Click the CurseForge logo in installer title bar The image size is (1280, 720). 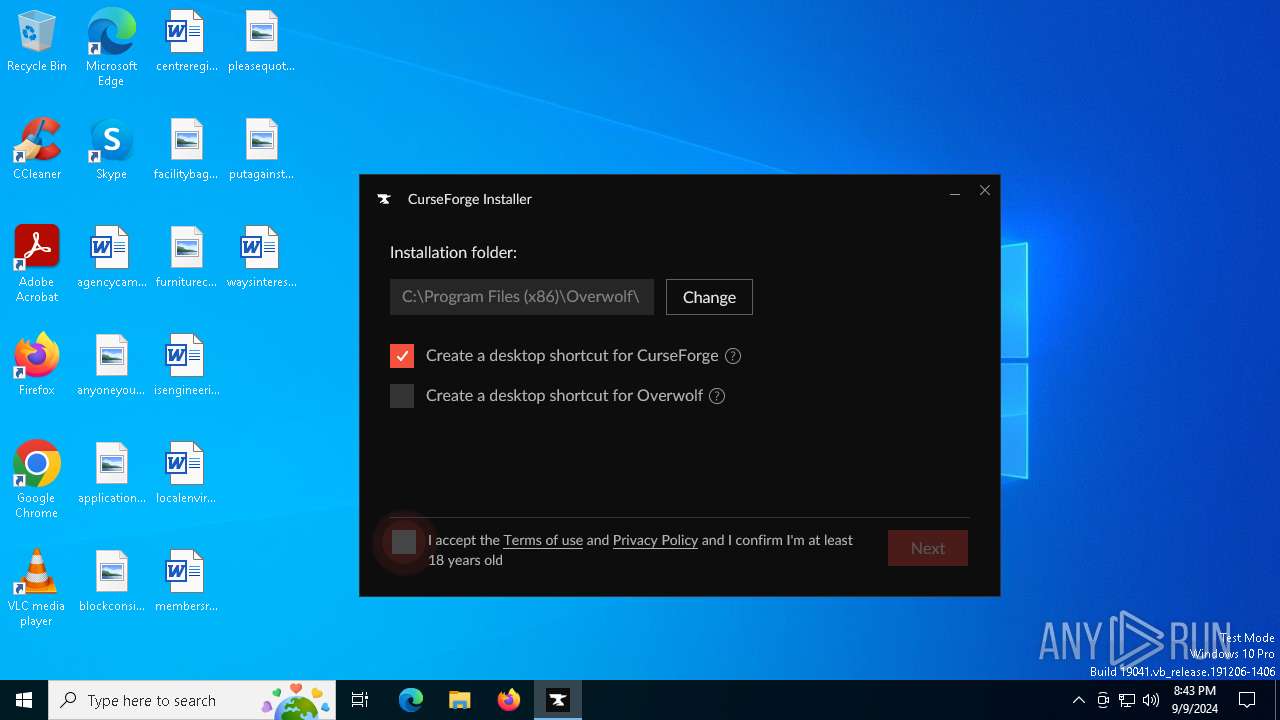coord(384,199)
